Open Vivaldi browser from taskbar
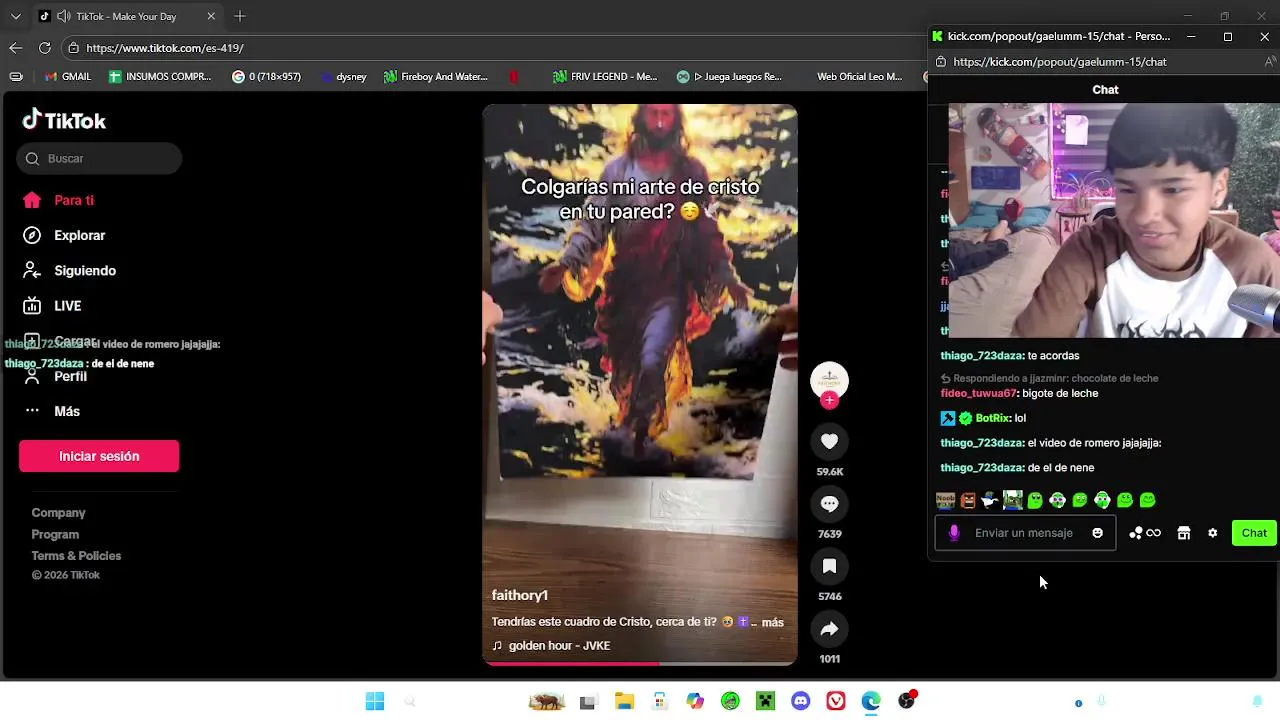Image resolution: width=1280 pixels, height=720 pixels. click(x=836, y=702)
